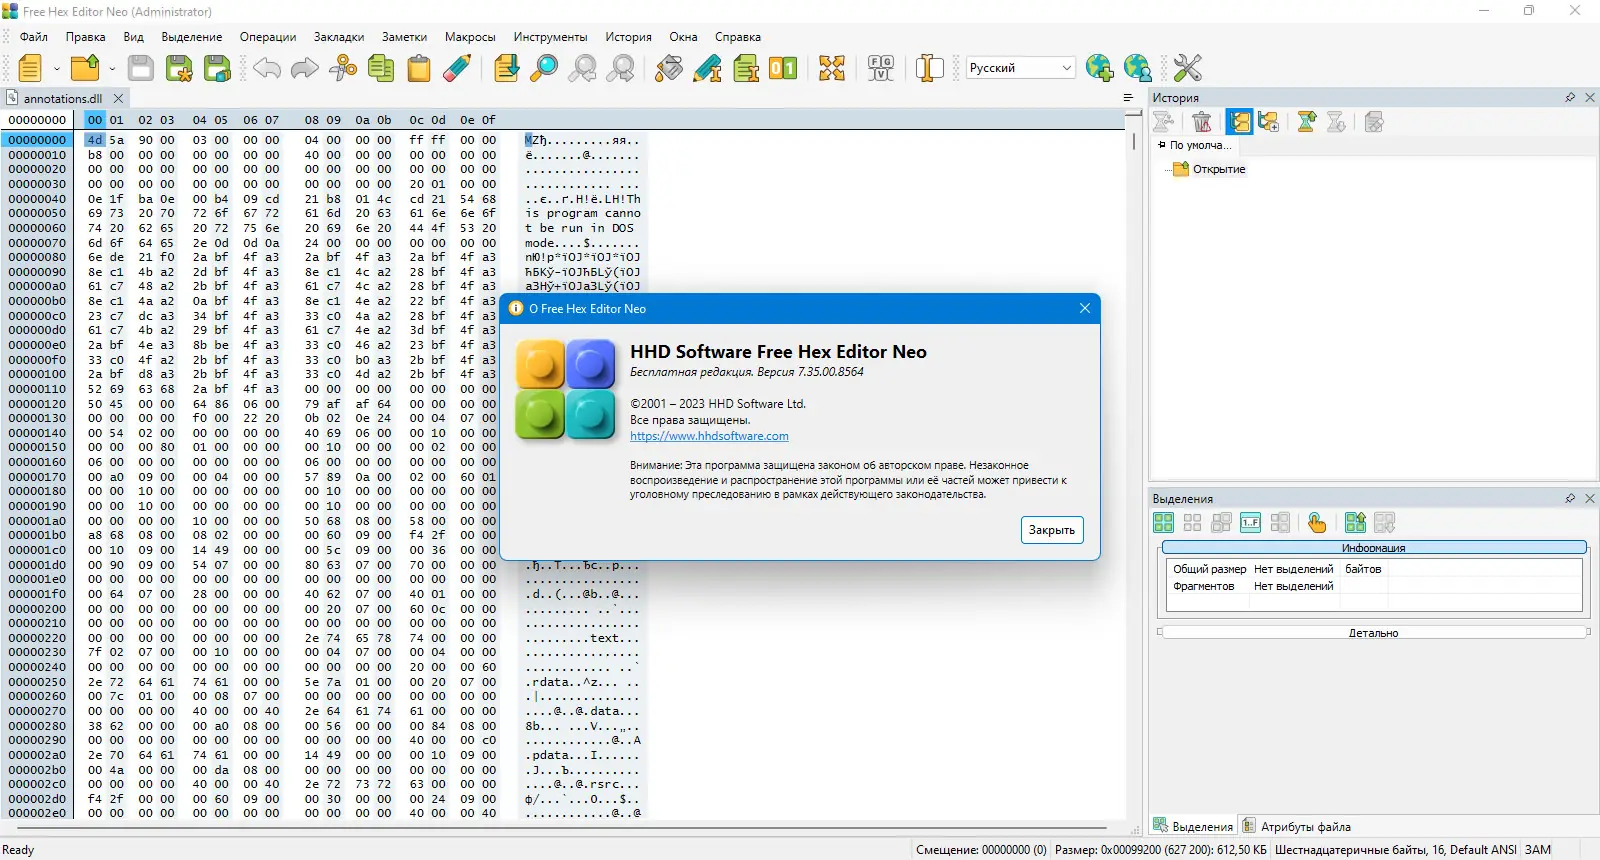This screenshot has width=1600, height=860.
Task: Click the New file toolbar icon
Action: 30,68
